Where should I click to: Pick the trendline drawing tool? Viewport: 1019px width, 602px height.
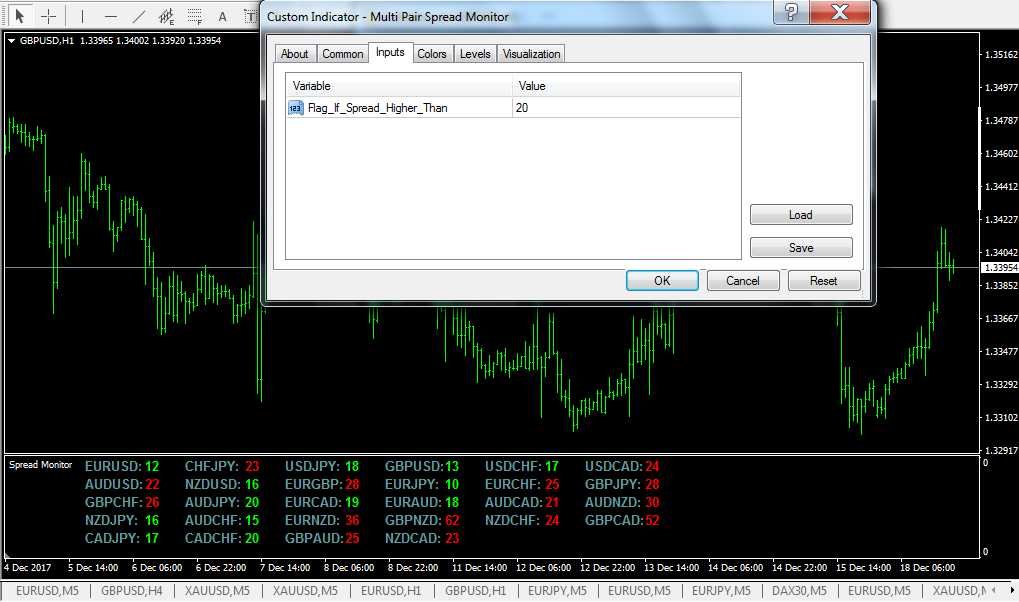point(139,16)
